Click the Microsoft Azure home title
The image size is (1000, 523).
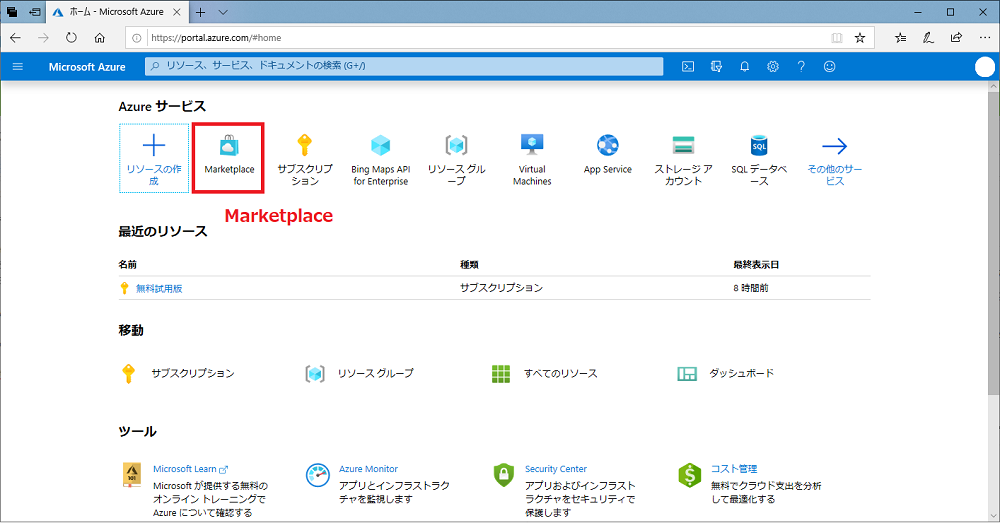pyautogui.click(x=87, y=67)
